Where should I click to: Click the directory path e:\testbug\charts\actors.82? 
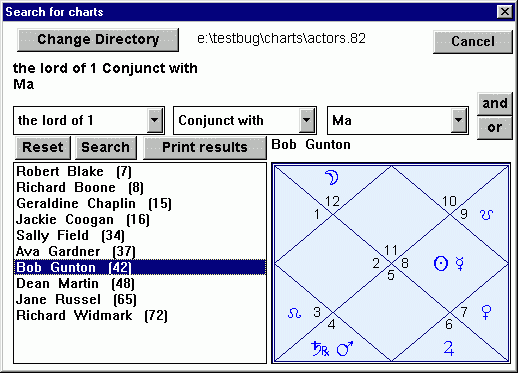coord(281,38)
